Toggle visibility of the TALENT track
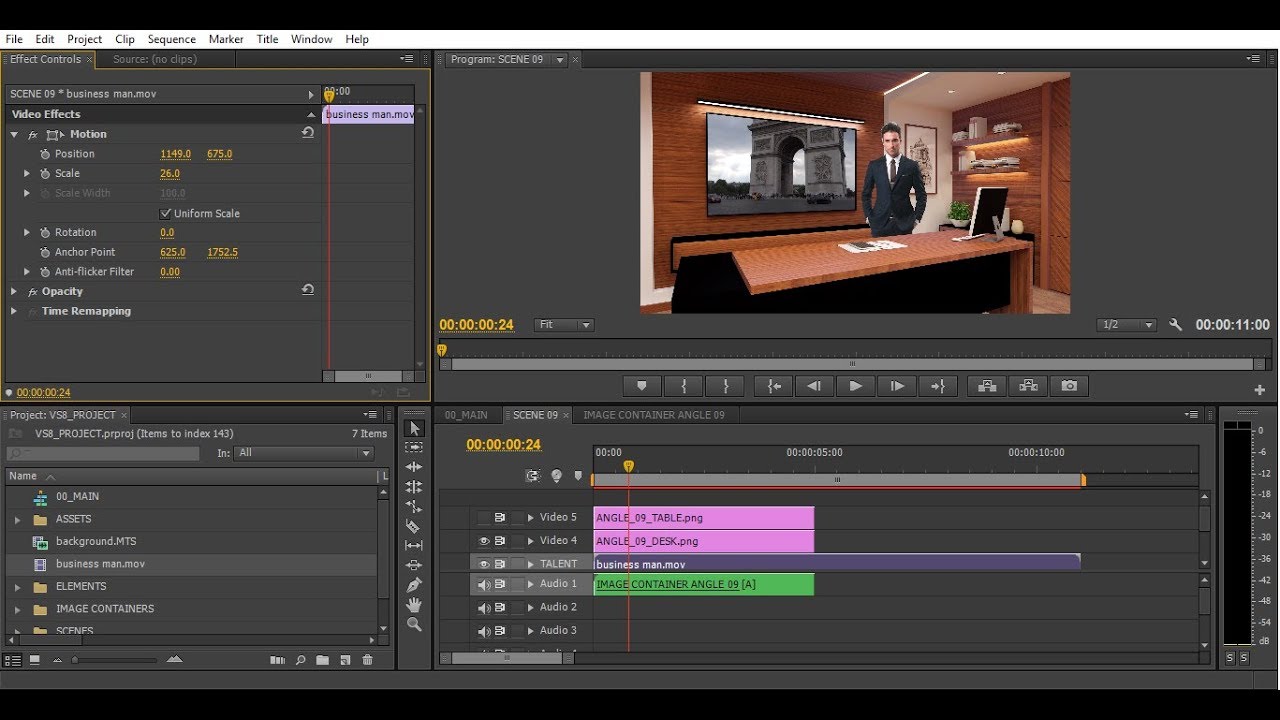 tap(484, 564)
